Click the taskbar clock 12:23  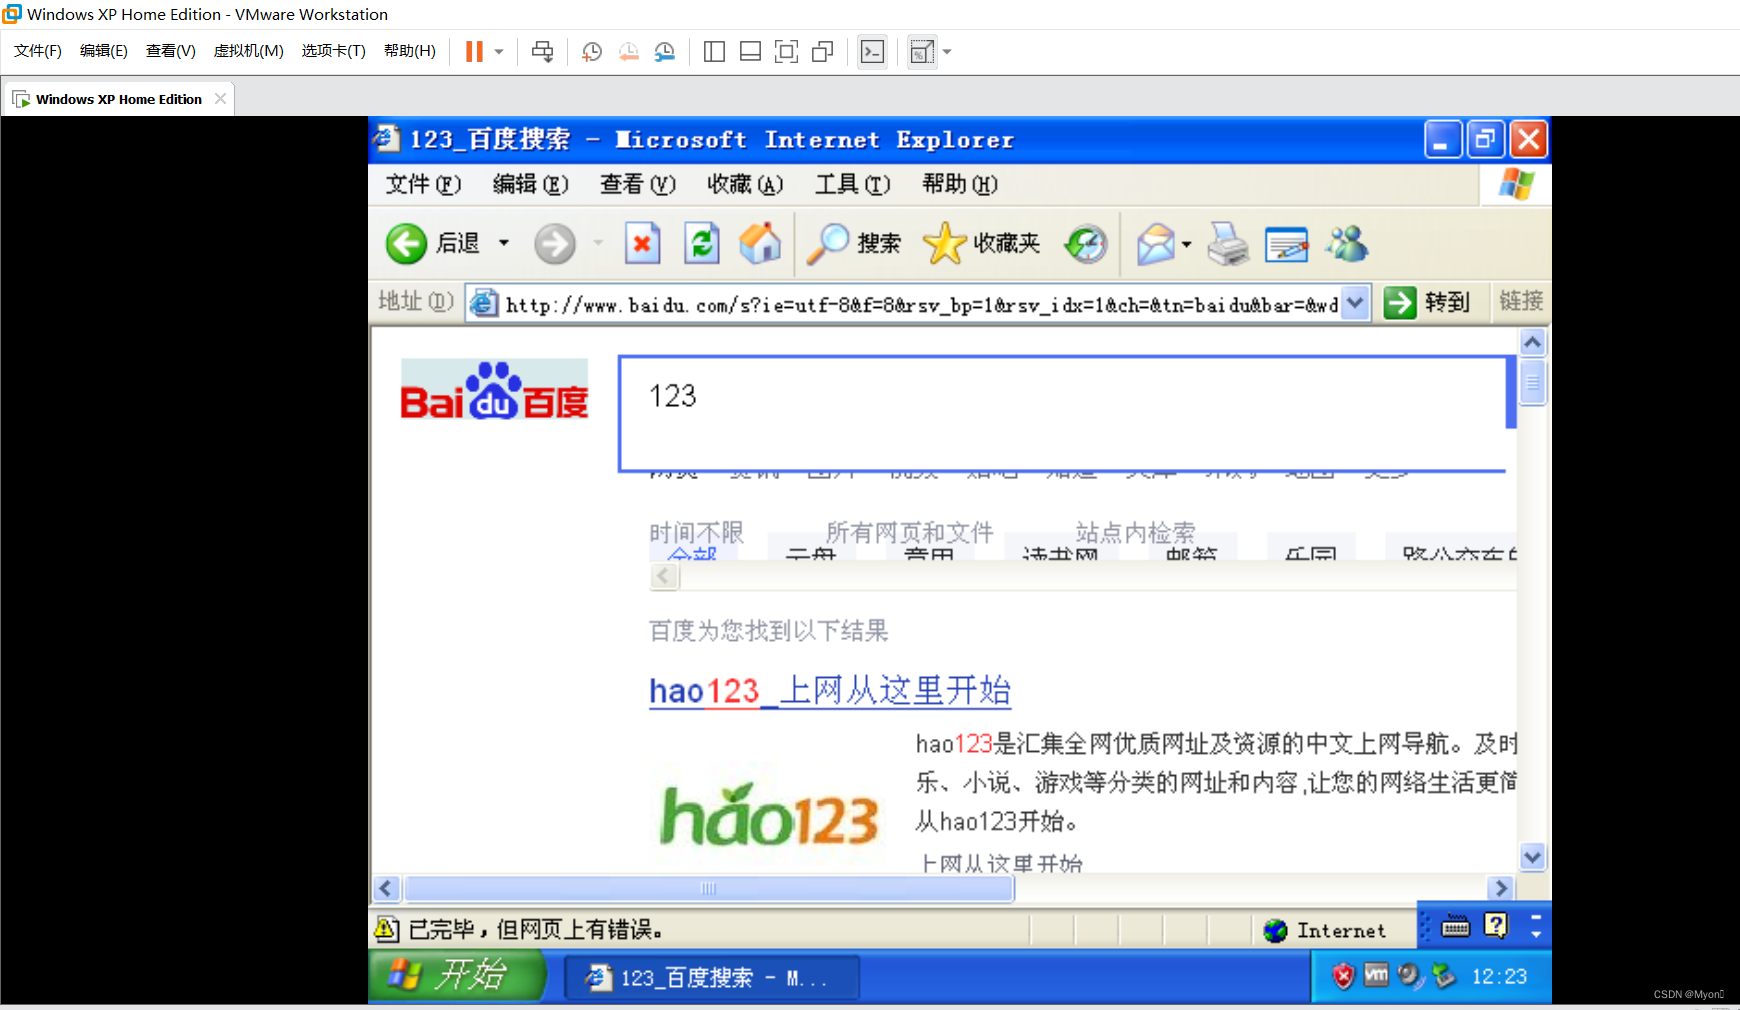tap(1499, 977)
